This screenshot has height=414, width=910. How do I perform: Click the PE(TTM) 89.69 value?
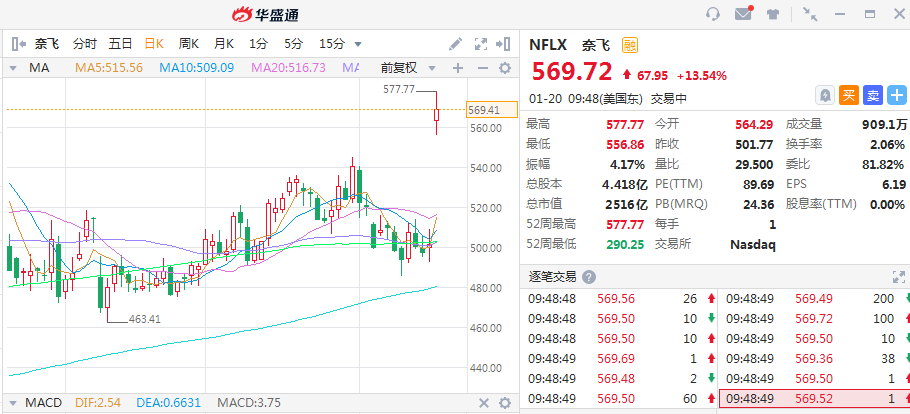tap(759, 184)
